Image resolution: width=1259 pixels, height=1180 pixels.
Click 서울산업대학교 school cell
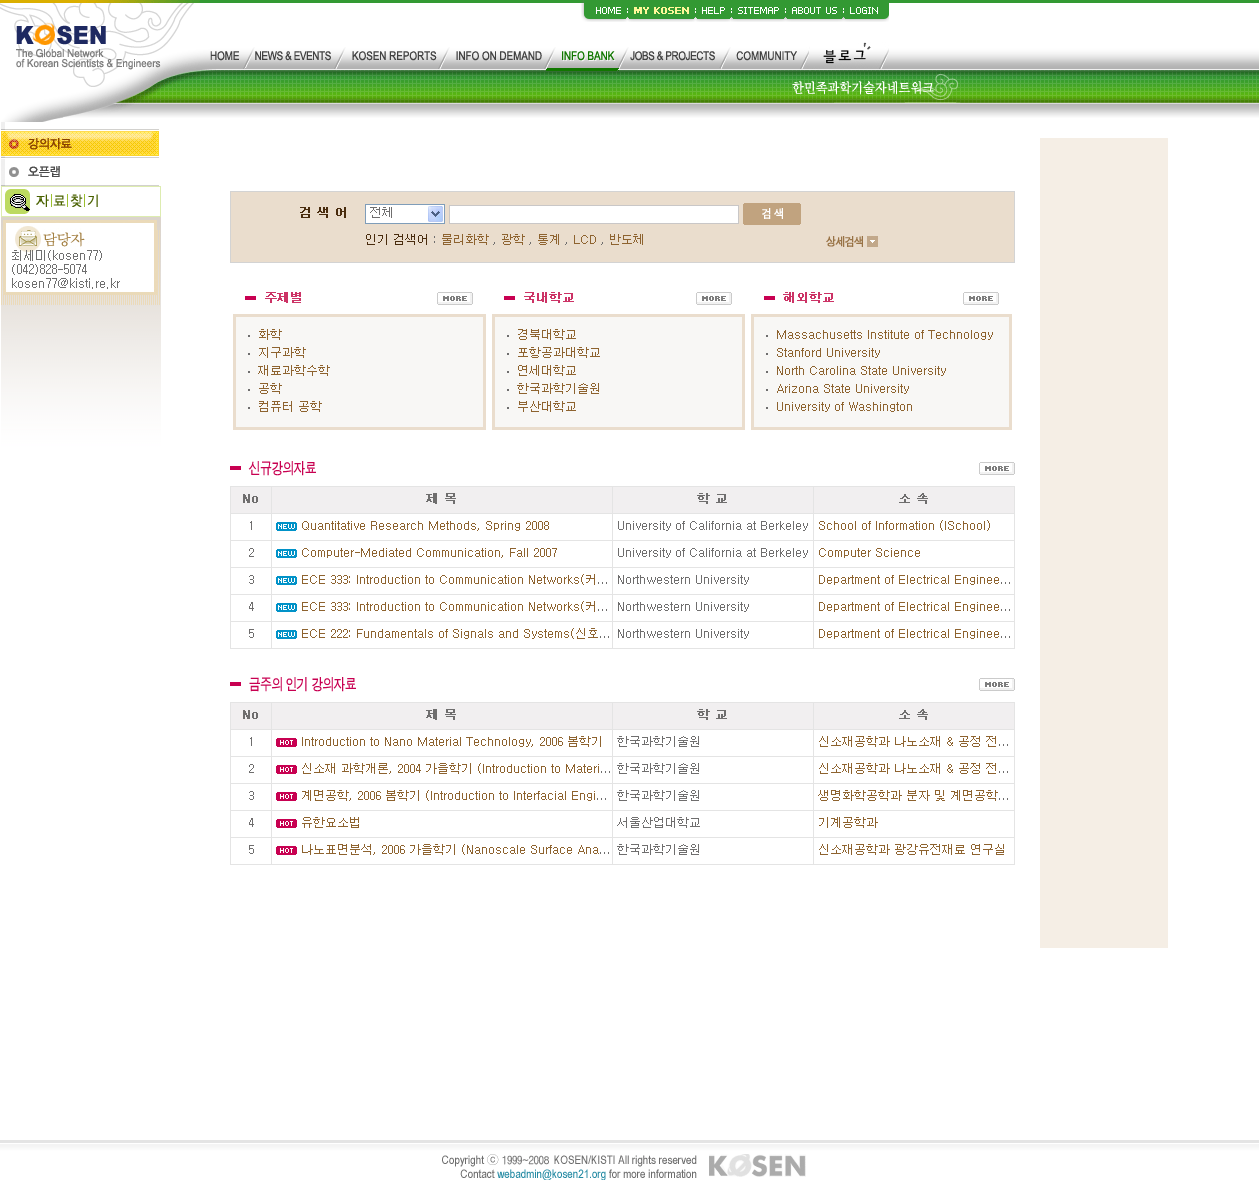point(659,823)
